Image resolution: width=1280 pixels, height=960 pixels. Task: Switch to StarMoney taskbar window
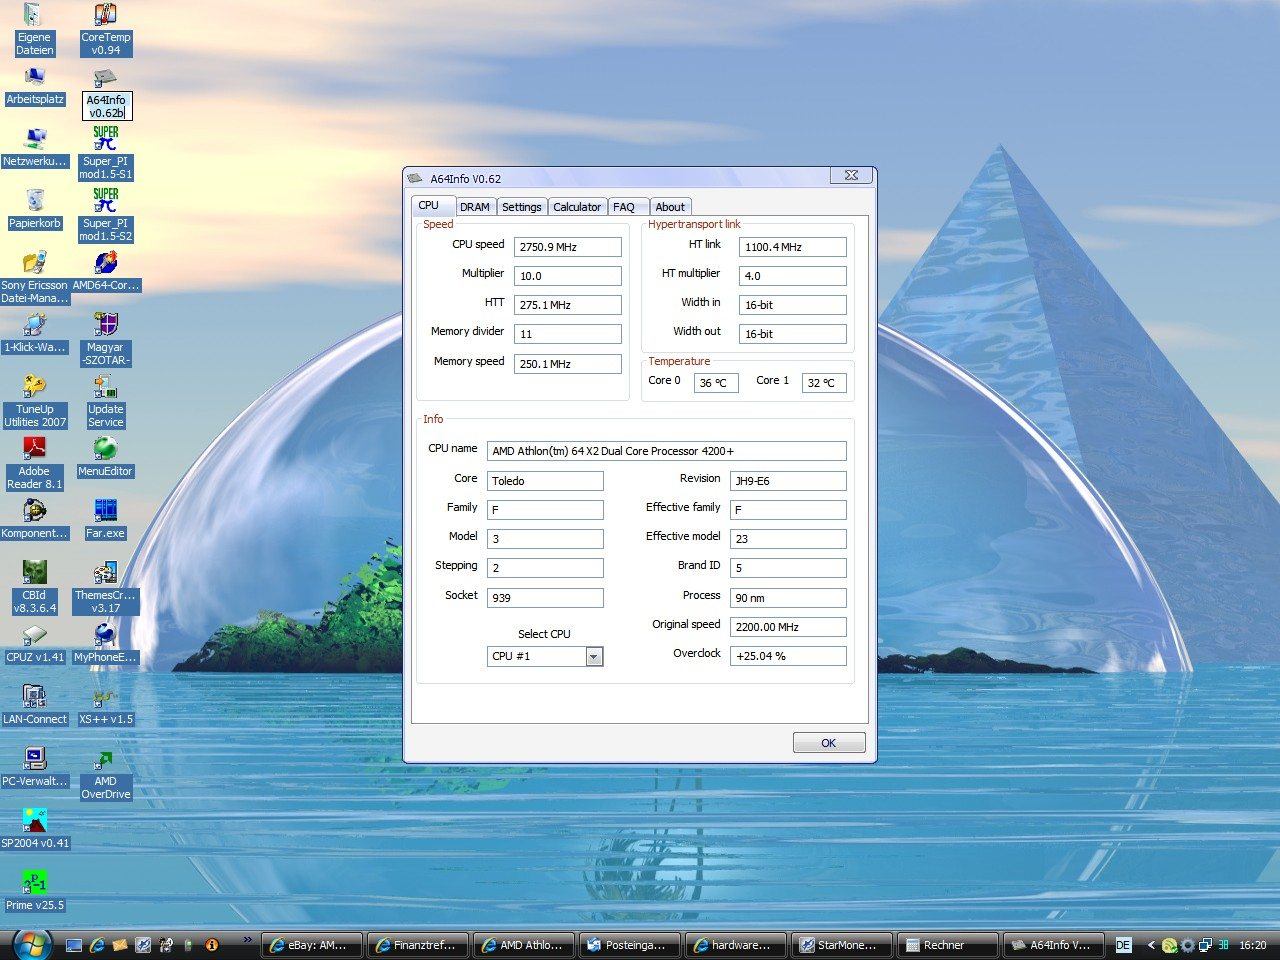click(x=841, y=945)
